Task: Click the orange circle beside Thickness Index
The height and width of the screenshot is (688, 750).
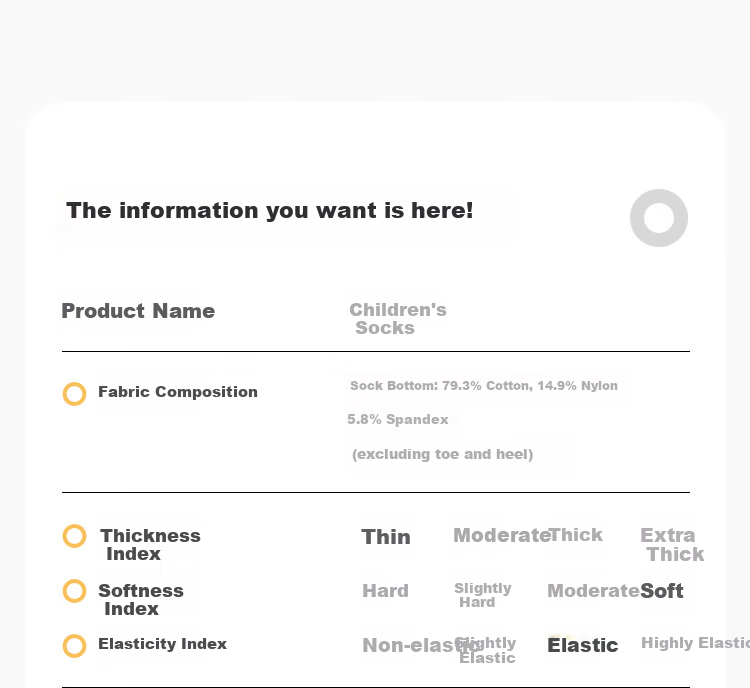Action: pyautogui.click(x=75, y=536)
